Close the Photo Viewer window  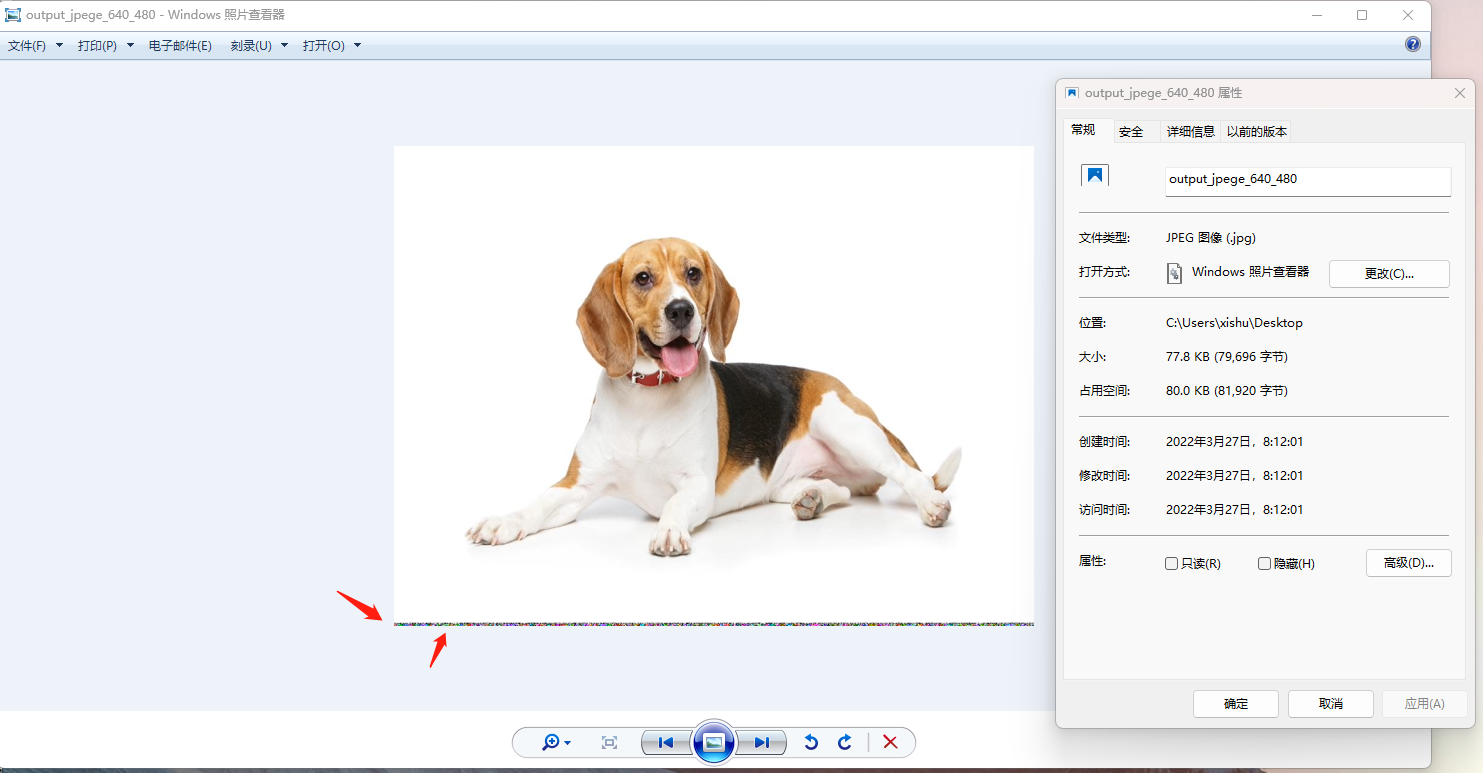click(x=1408, y=15)
